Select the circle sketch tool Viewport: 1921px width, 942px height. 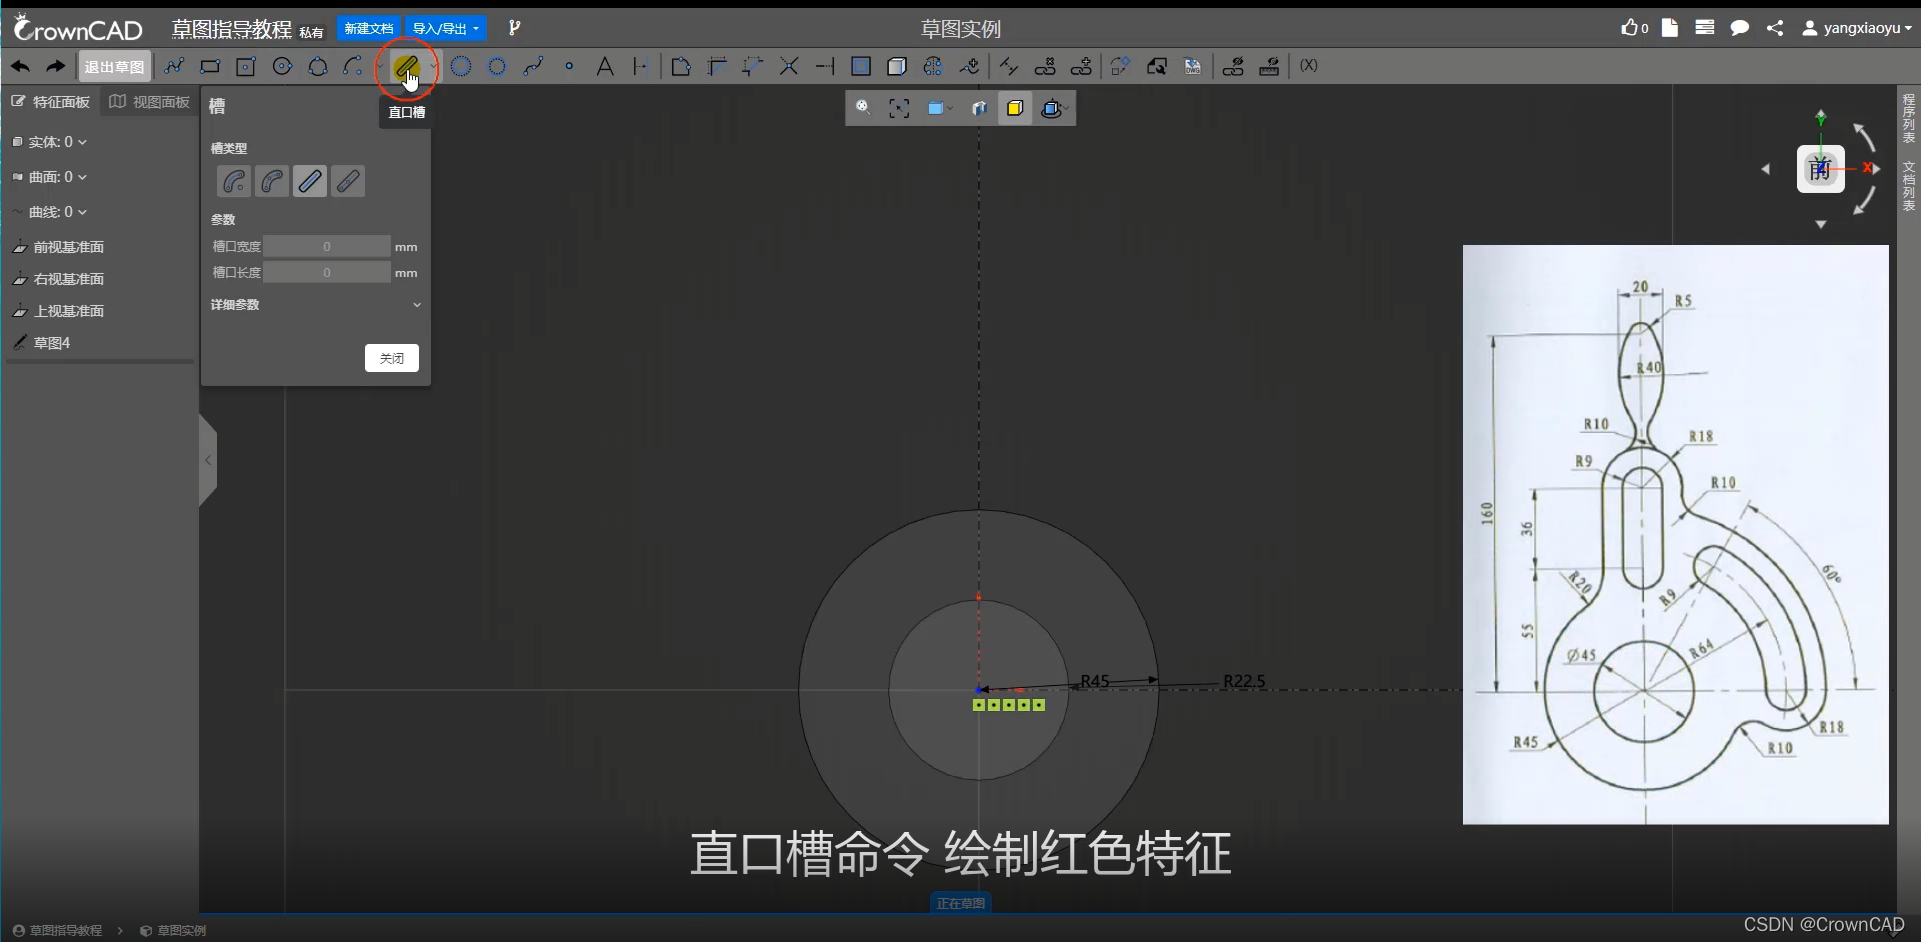click(282, 66)
